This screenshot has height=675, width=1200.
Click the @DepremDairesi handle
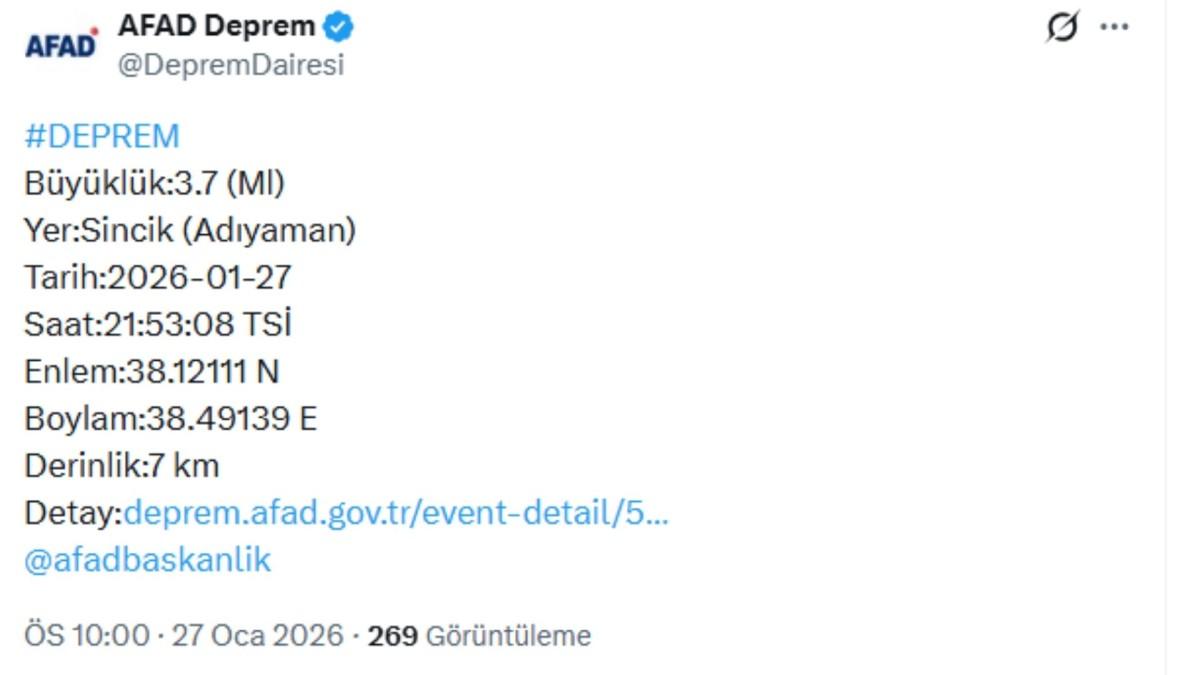pyautogui.click(x=230, y=62)
